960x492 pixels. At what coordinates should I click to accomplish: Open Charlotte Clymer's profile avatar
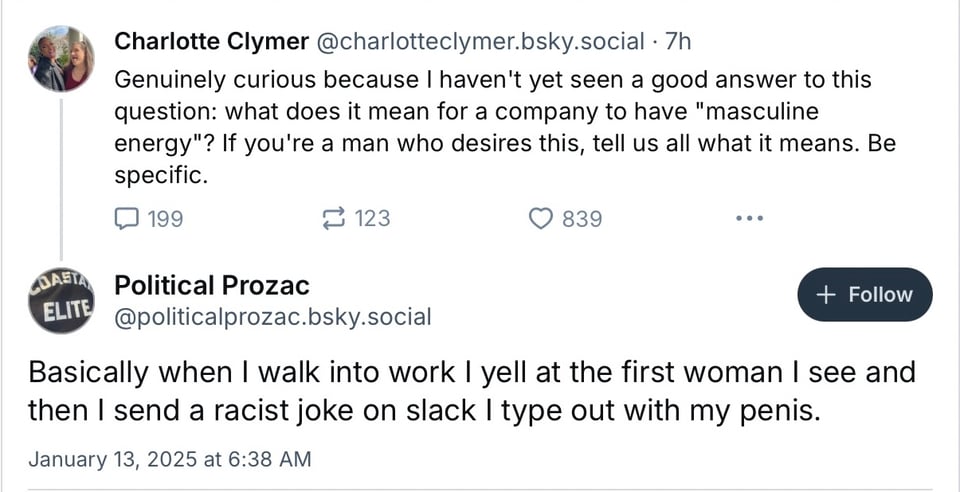[x=62, y=58]
